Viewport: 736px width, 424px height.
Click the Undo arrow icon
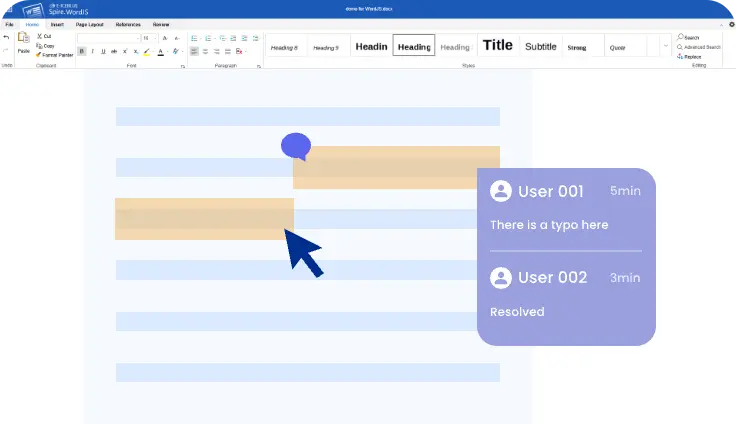7,37
